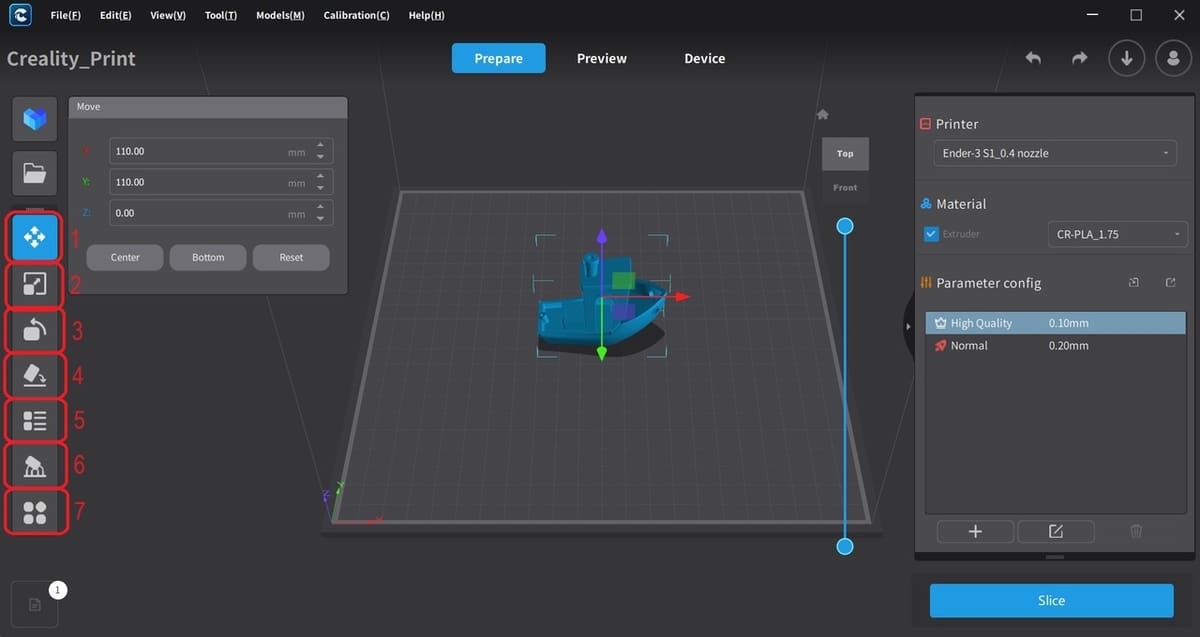Select the Scale tool
The height and width of the screenshot is (637, 1200).
34,284
